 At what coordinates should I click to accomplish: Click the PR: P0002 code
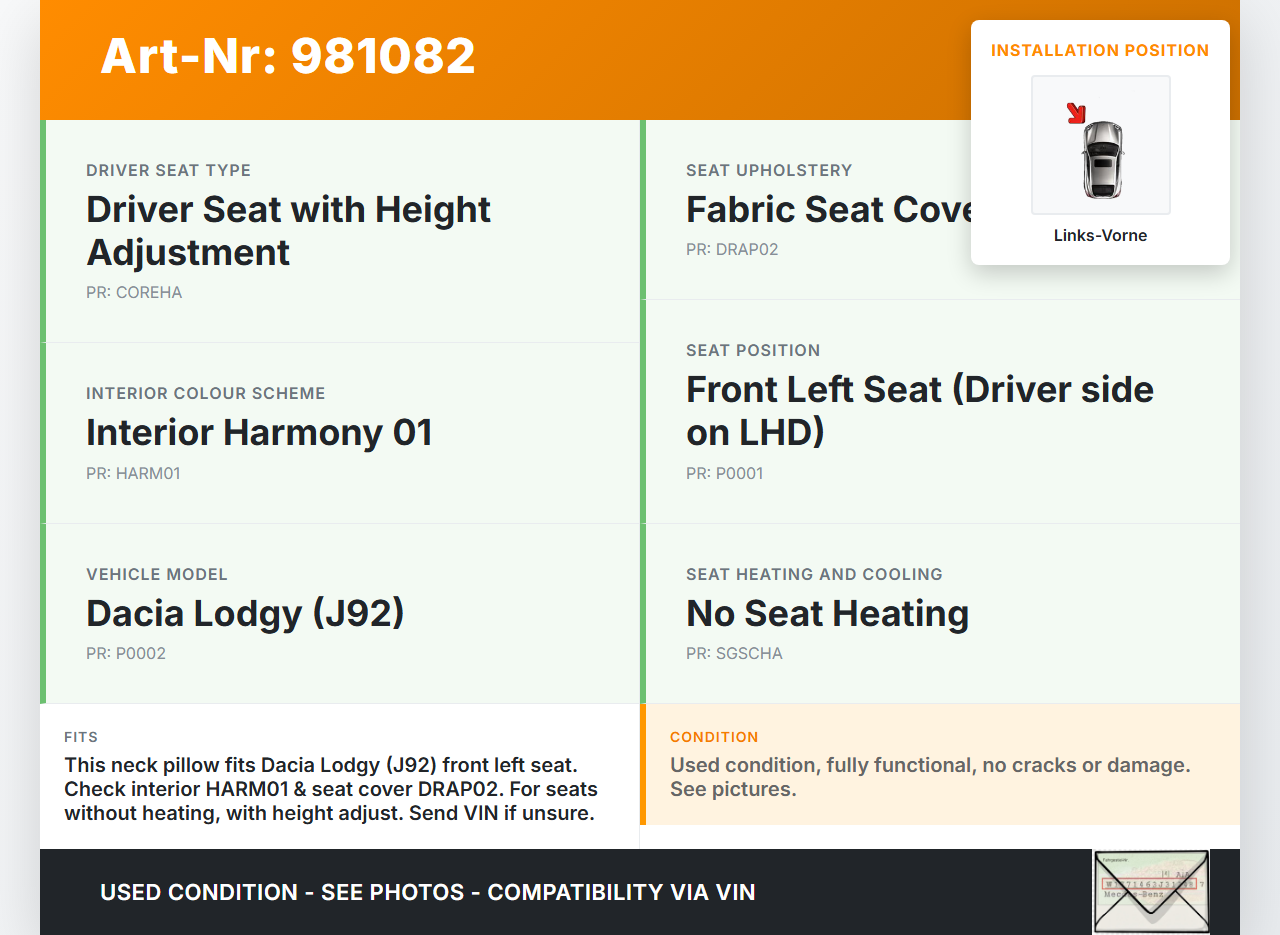tap(126, 654)
